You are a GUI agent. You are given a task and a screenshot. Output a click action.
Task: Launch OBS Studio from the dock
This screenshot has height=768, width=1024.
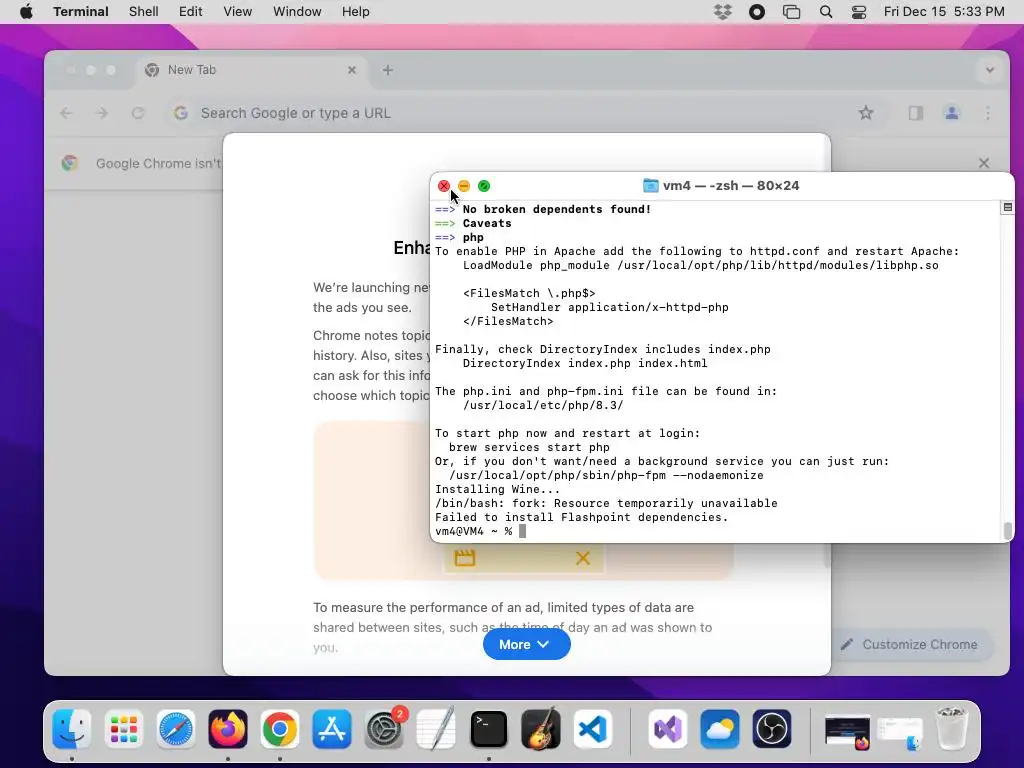[x=771, y=729]
